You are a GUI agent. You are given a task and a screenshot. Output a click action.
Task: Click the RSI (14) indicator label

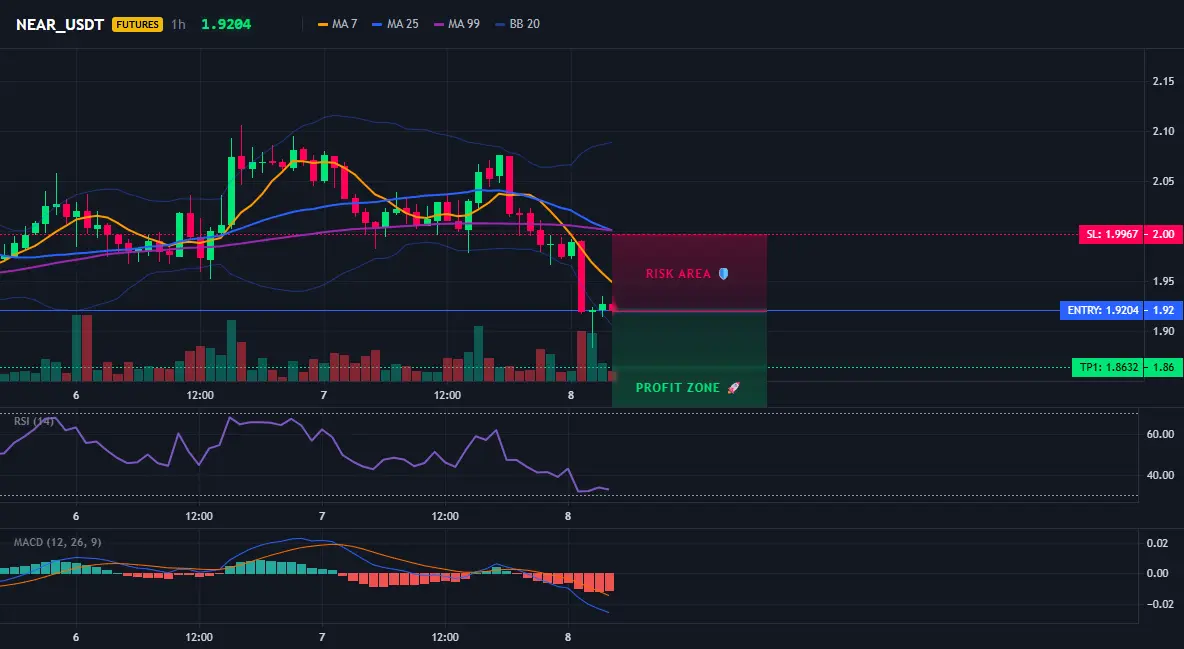tap(34, 421)
